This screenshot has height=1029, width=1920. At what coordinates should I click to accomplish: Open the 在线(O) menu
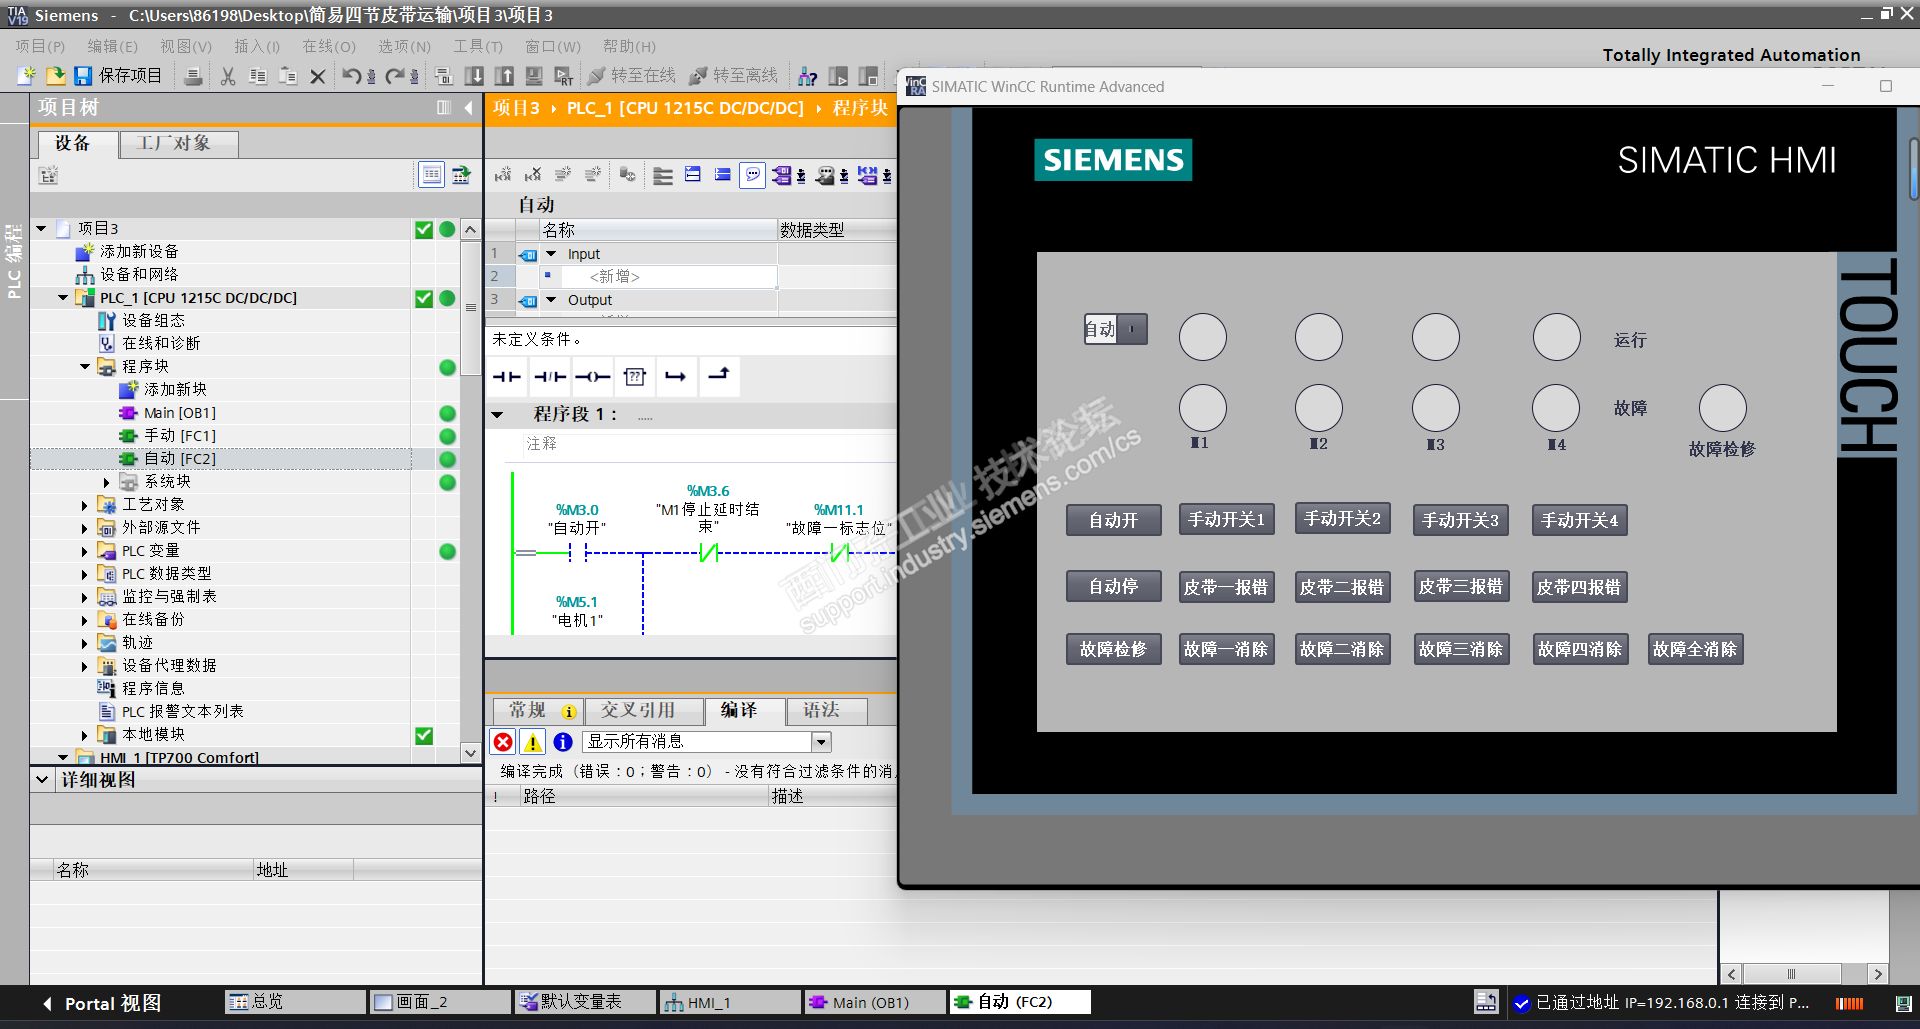pyautogui.click(x=329, y=46)
